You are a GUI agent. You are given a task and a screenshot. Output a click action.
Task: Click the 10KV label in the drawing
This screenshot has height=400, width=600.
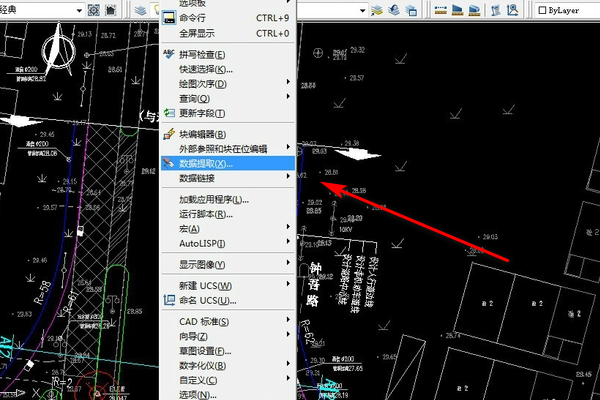click(x=346, y=230)
